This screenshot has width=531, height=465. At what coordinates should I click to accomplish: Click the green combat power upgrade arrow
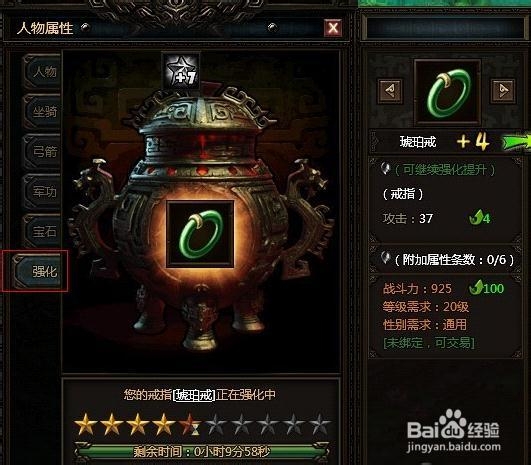point(476,288)
